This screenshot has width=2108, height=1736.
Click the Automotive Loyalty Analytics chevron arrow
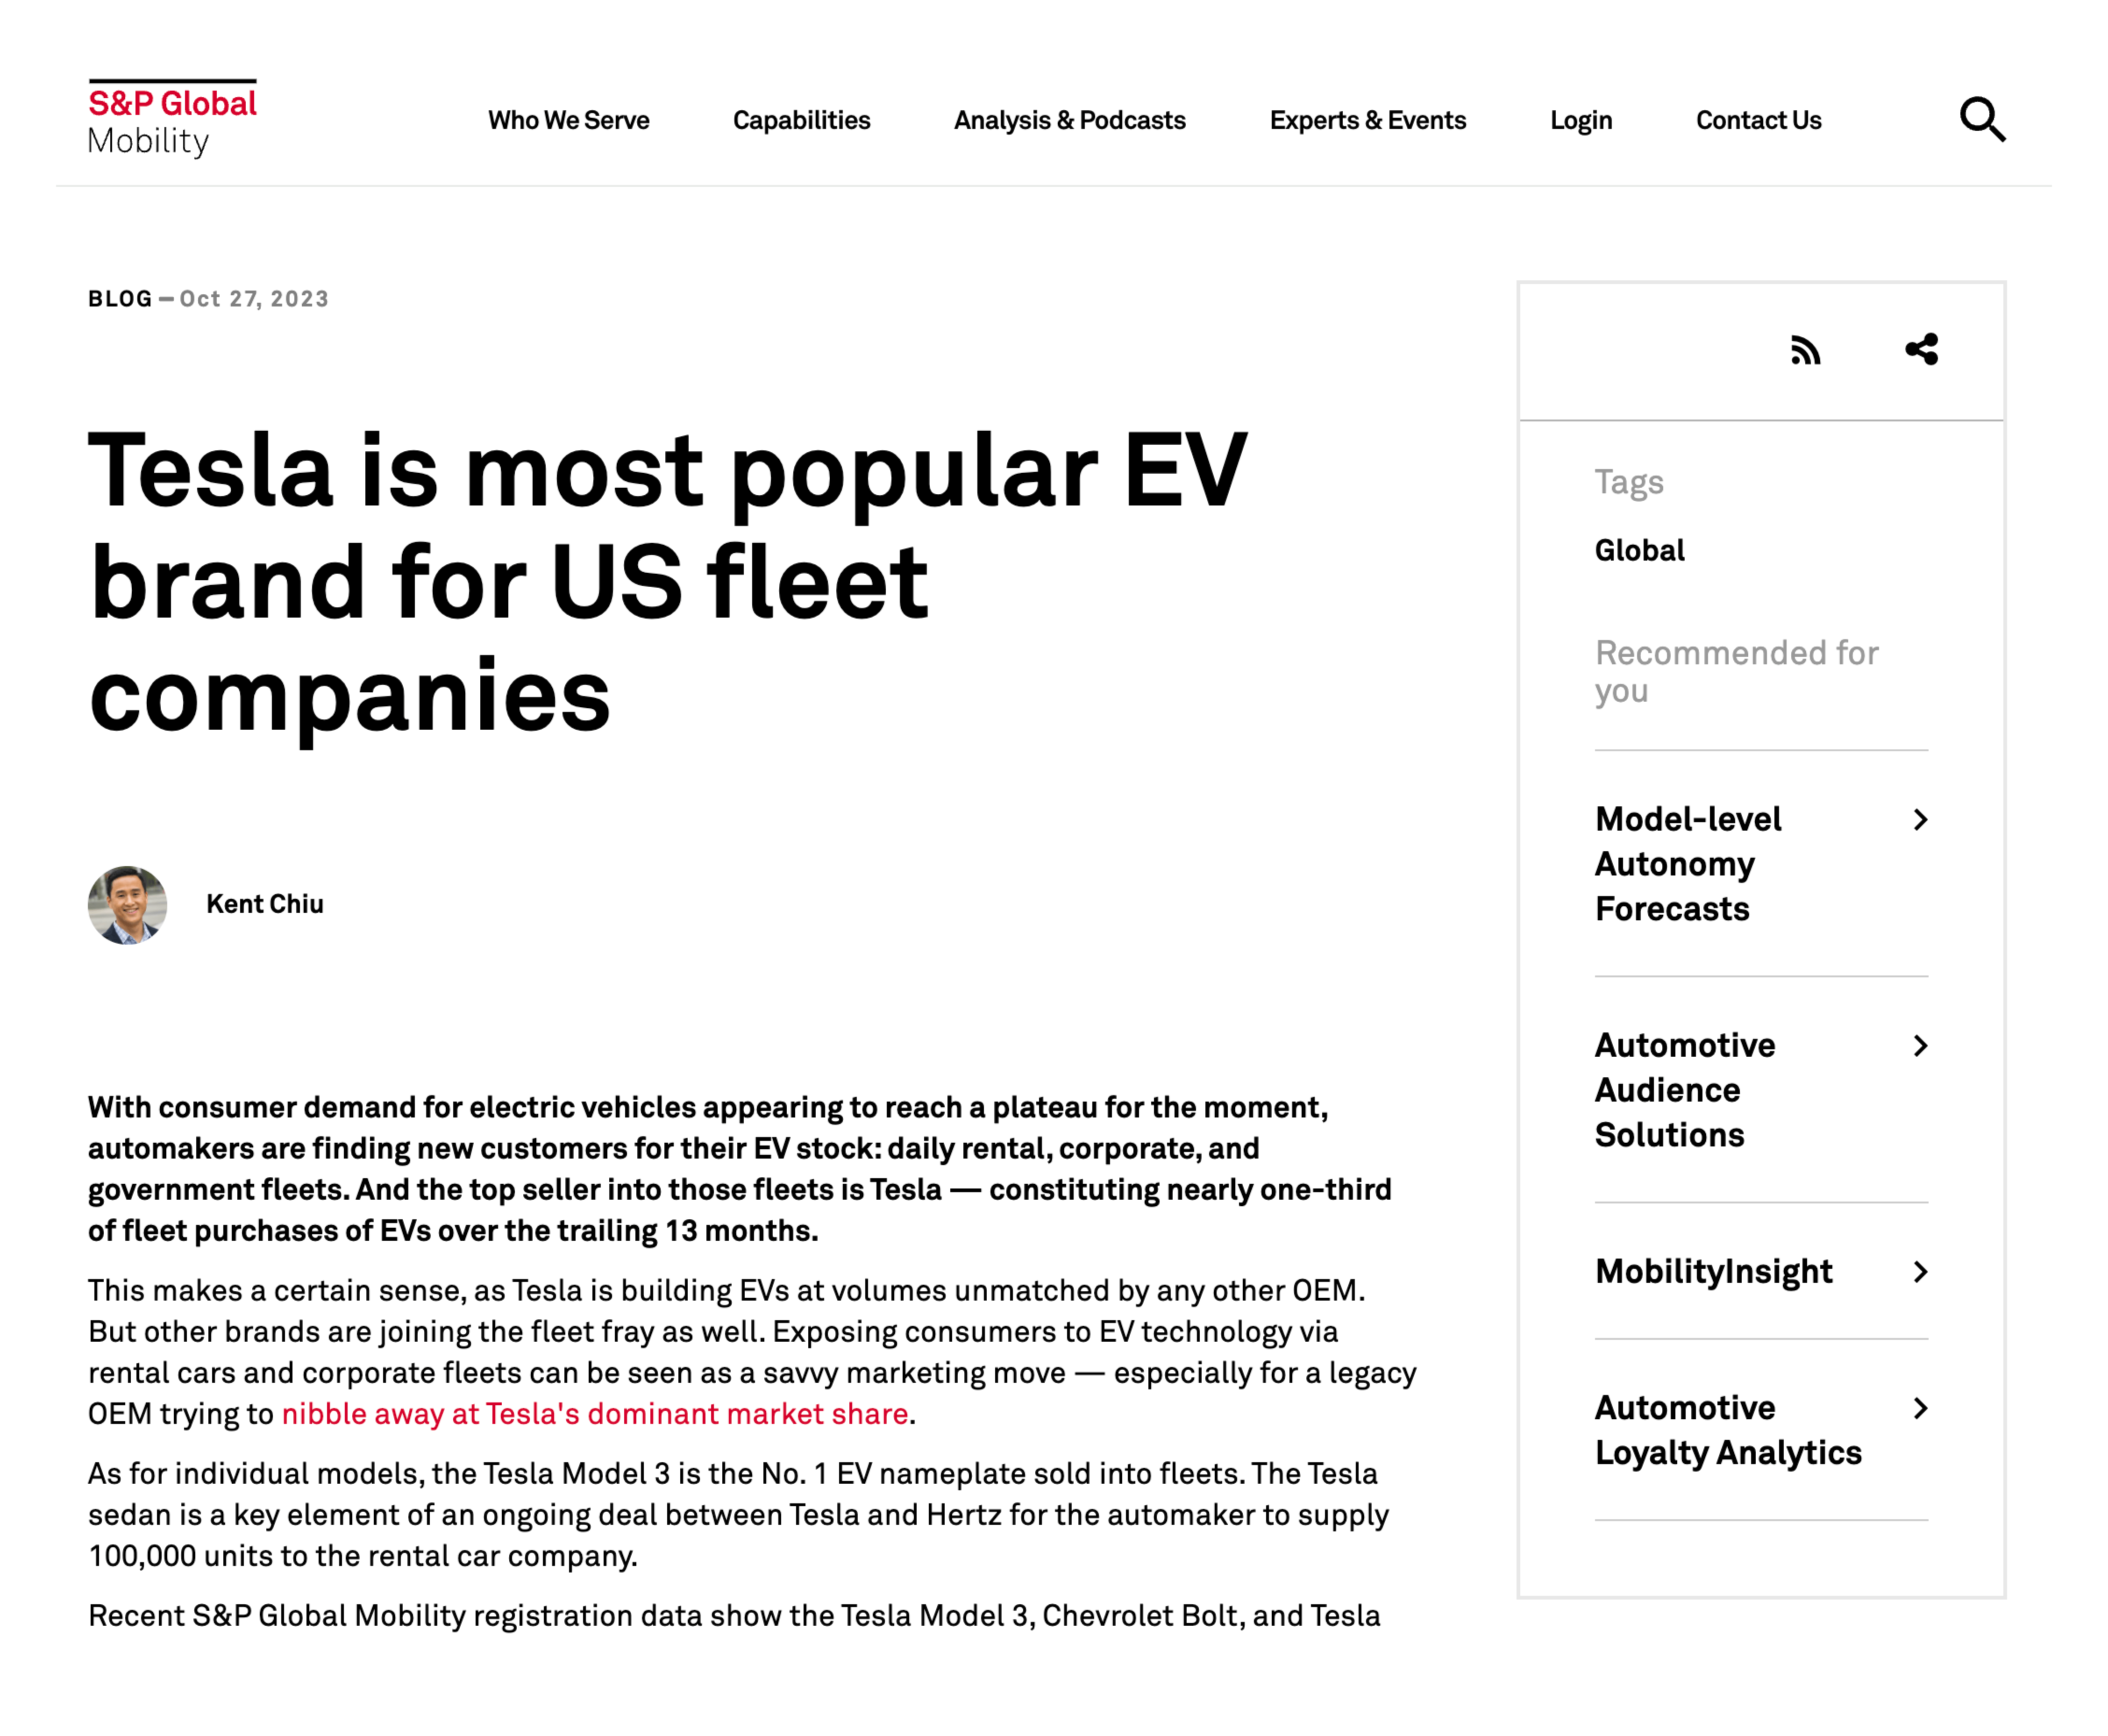pos(1919,1409)
